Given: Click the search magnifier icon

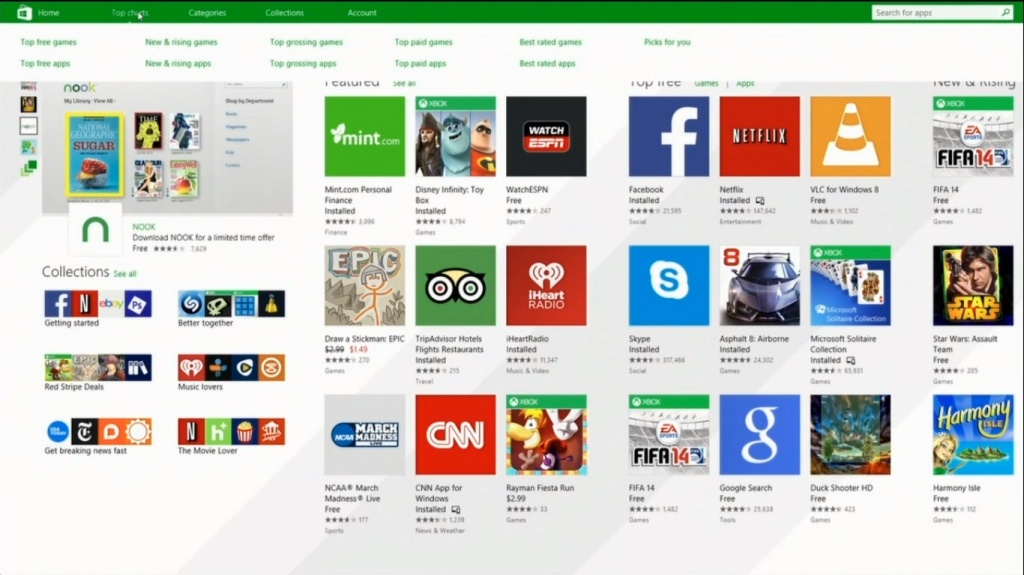Looking at the screenshot, I should pyautogui.click(x=1005, y=12).
